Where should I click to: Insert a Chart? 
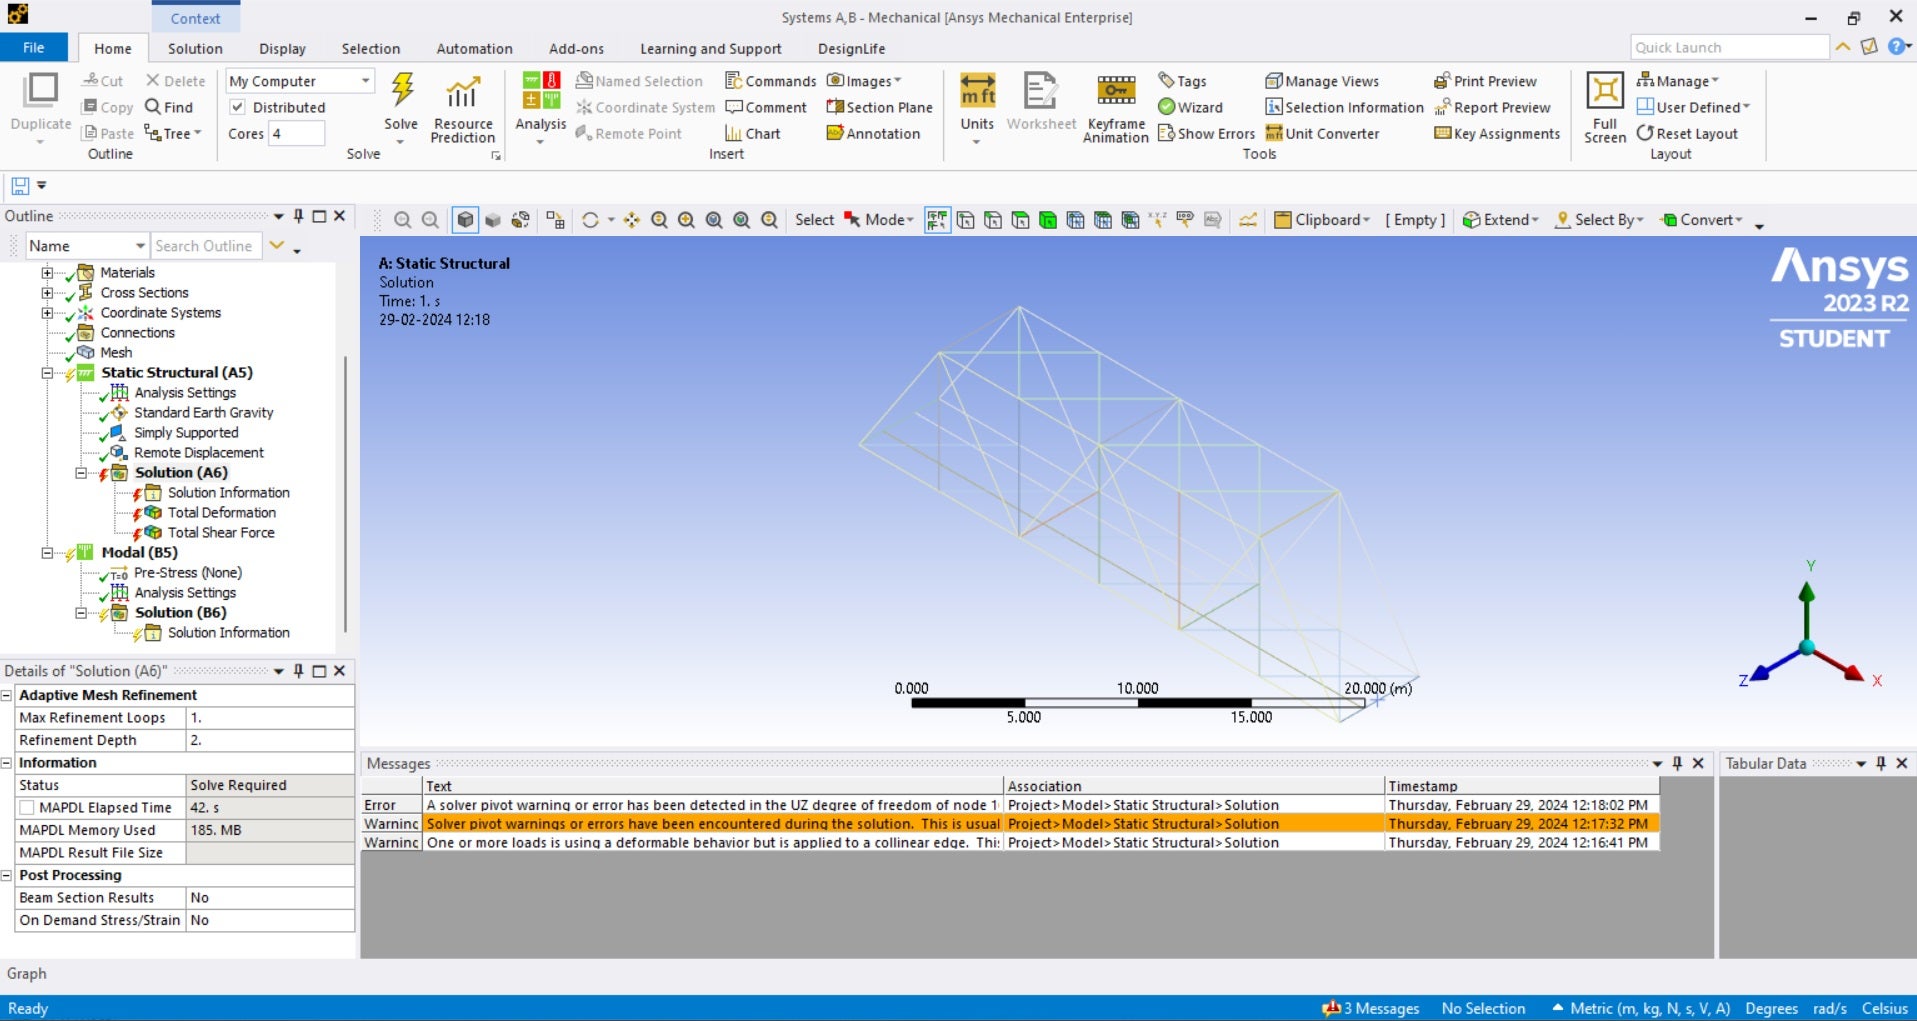pos(752,133)
